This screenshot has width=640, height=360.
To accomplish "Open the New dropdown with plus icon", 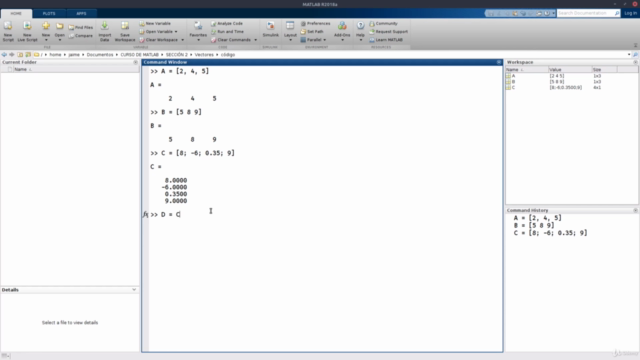I will (x=46, y=31).
